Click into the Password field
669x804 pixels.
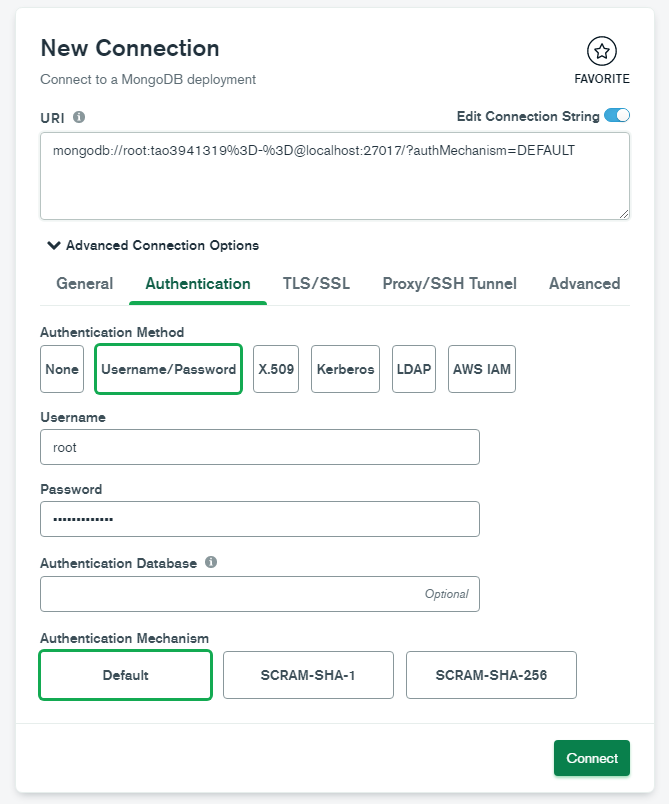click(x=260, y=519)
